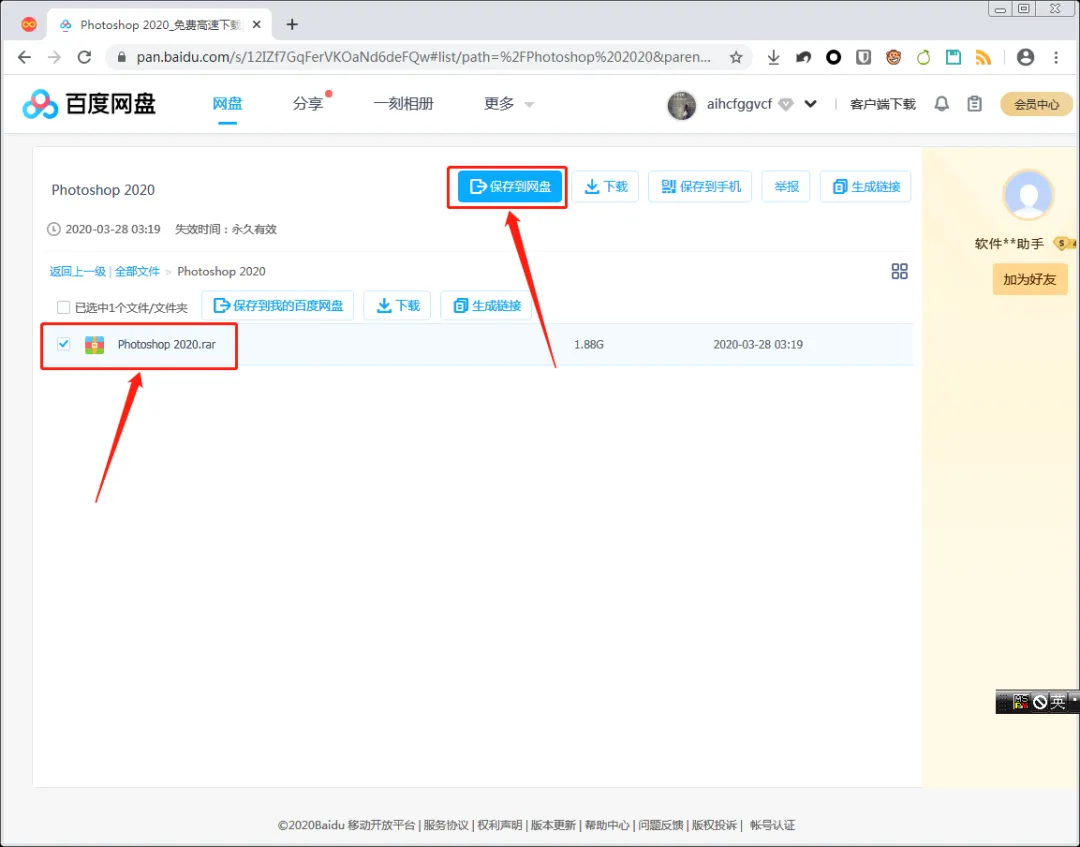Click the 服务协议 footer link
The height and width of the screenshot is (847, 1080).
(x=446, y=825)
